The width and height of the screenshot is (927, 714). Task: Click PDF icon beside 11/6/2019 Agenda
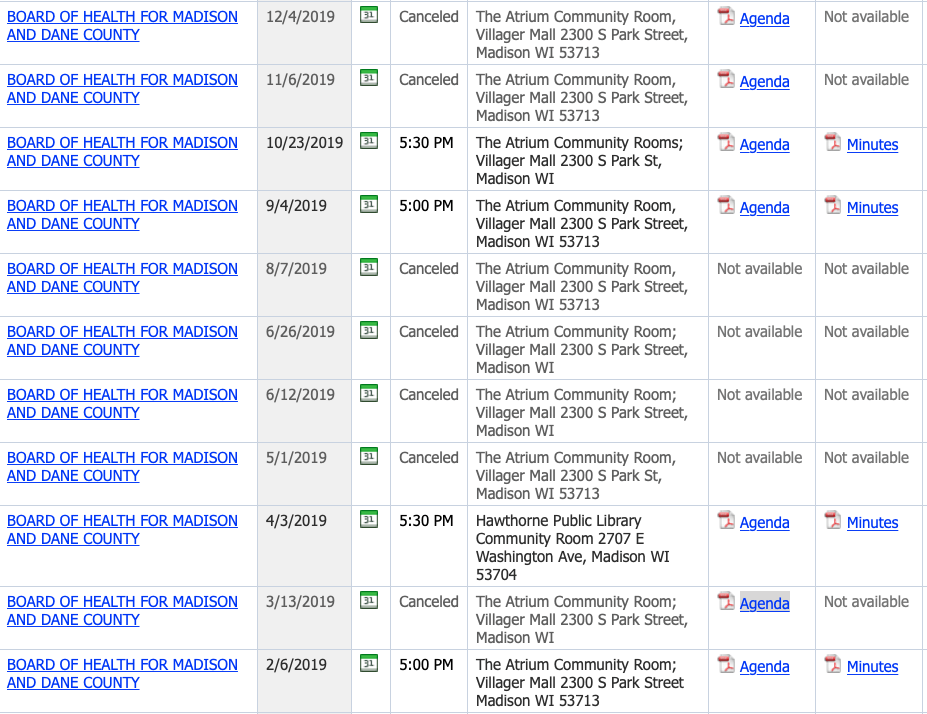tap(726, 79)
